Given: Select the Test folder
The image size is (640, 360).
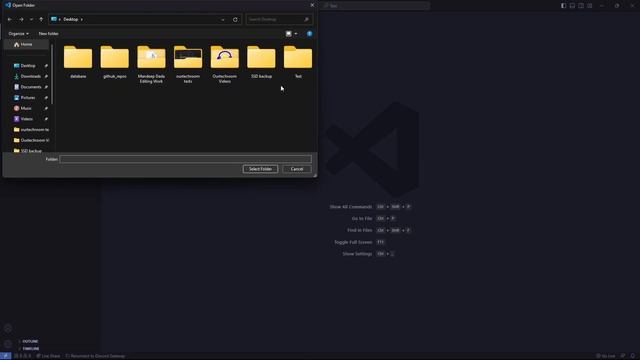Looking at the screenshot, I should coord(298,62).
